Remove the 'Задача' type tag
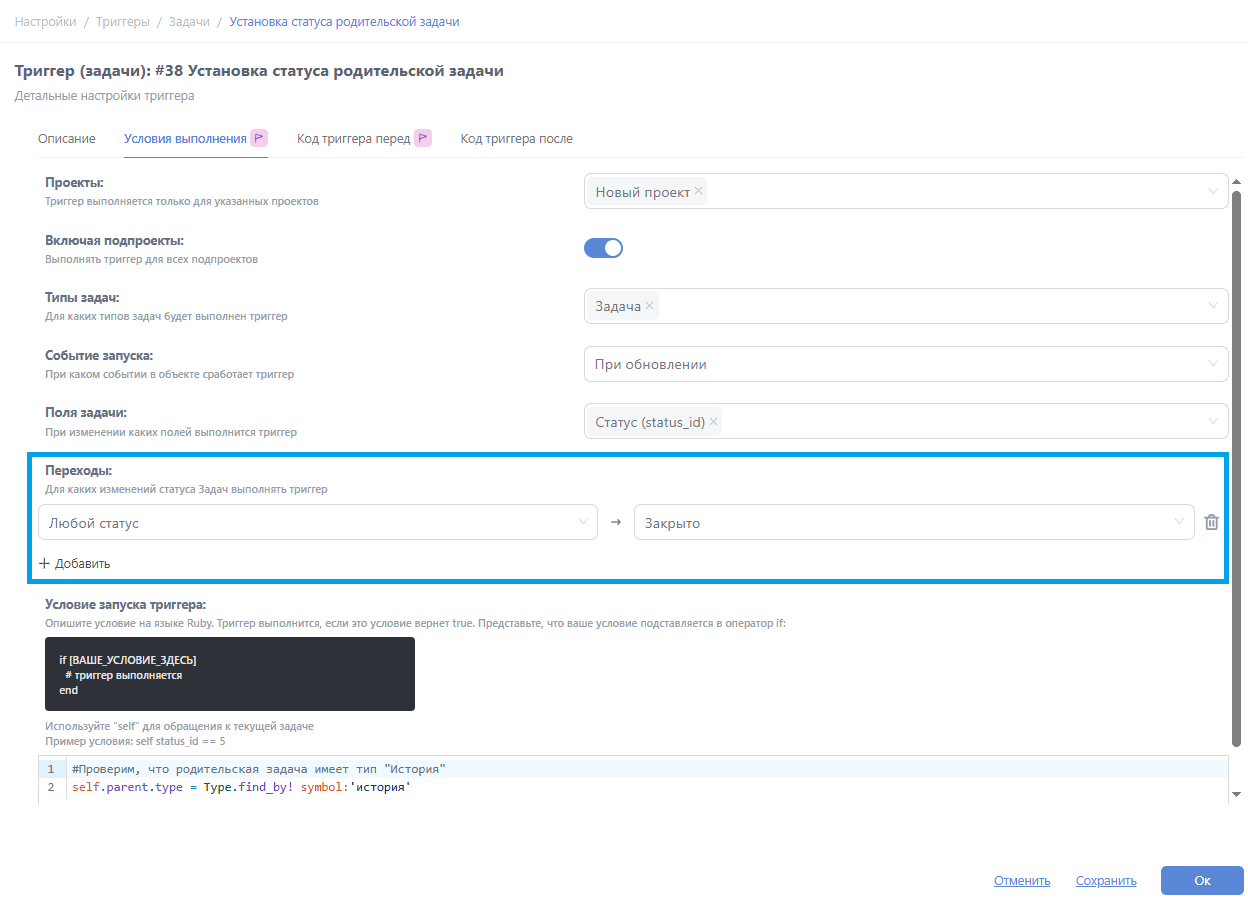Screen dimensions: 1248x900 (650, 306)
